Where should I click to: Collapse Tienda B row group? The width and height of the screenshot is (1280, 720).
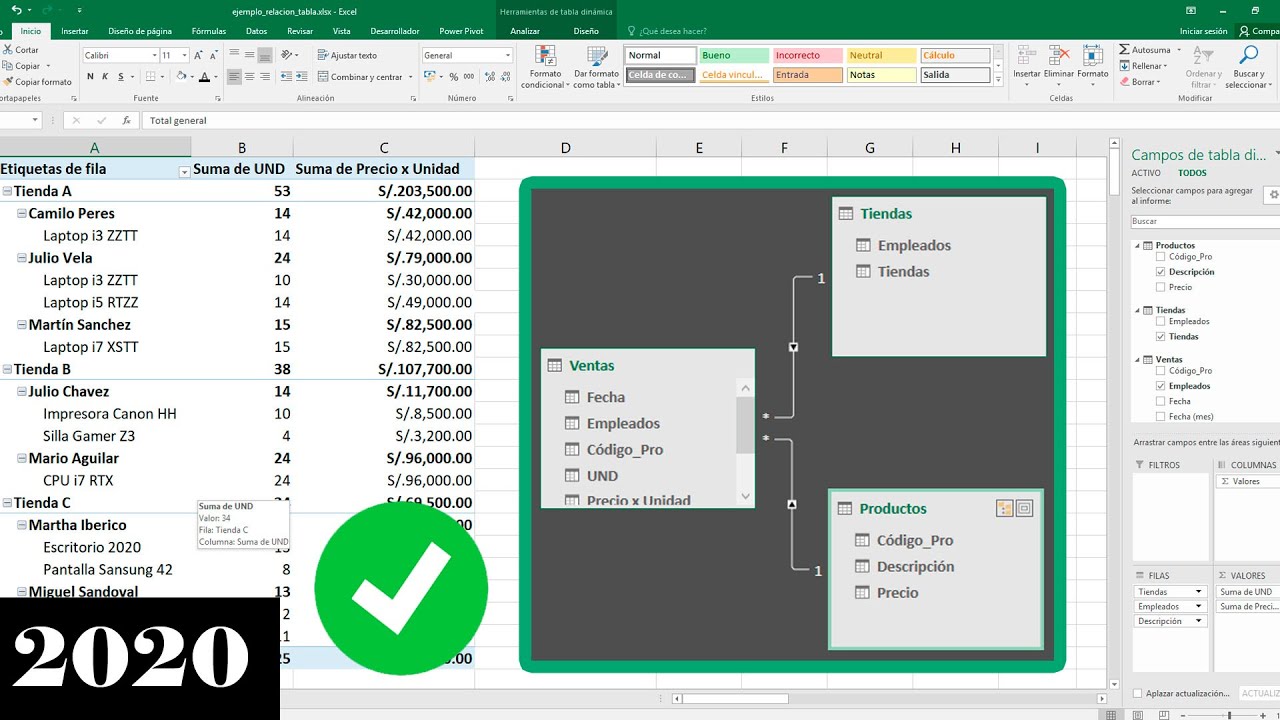pyautogui.click(x=7, y=369)
